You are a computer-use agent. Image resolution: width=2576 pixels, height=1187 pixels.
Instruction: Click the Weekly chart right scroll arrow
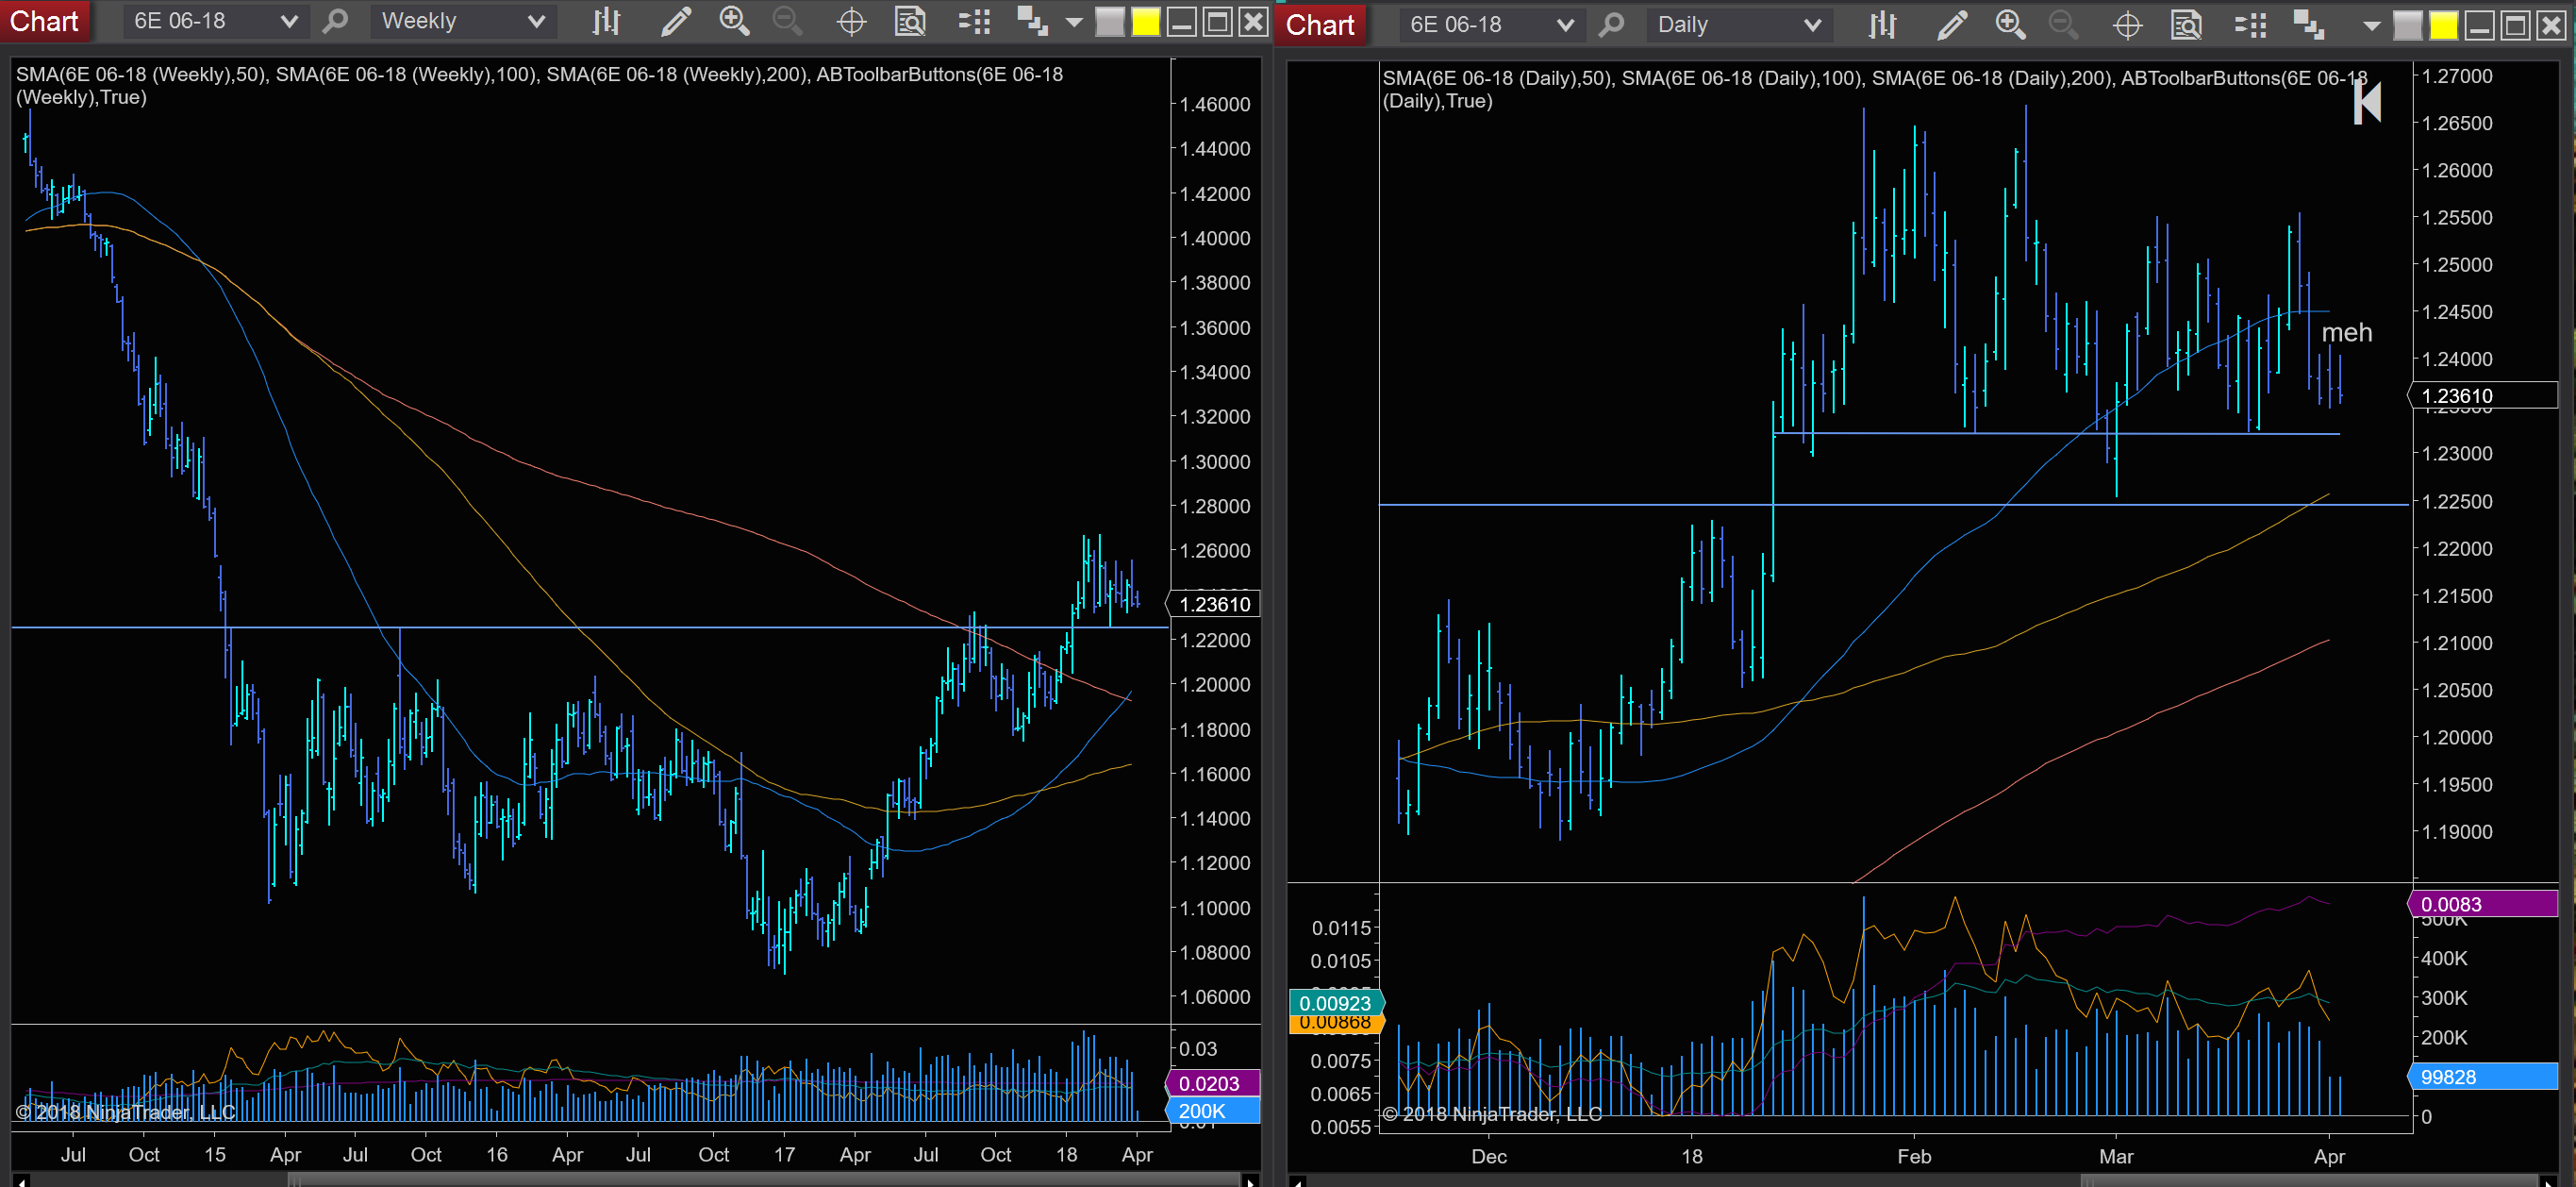tap(1249, 1181)
